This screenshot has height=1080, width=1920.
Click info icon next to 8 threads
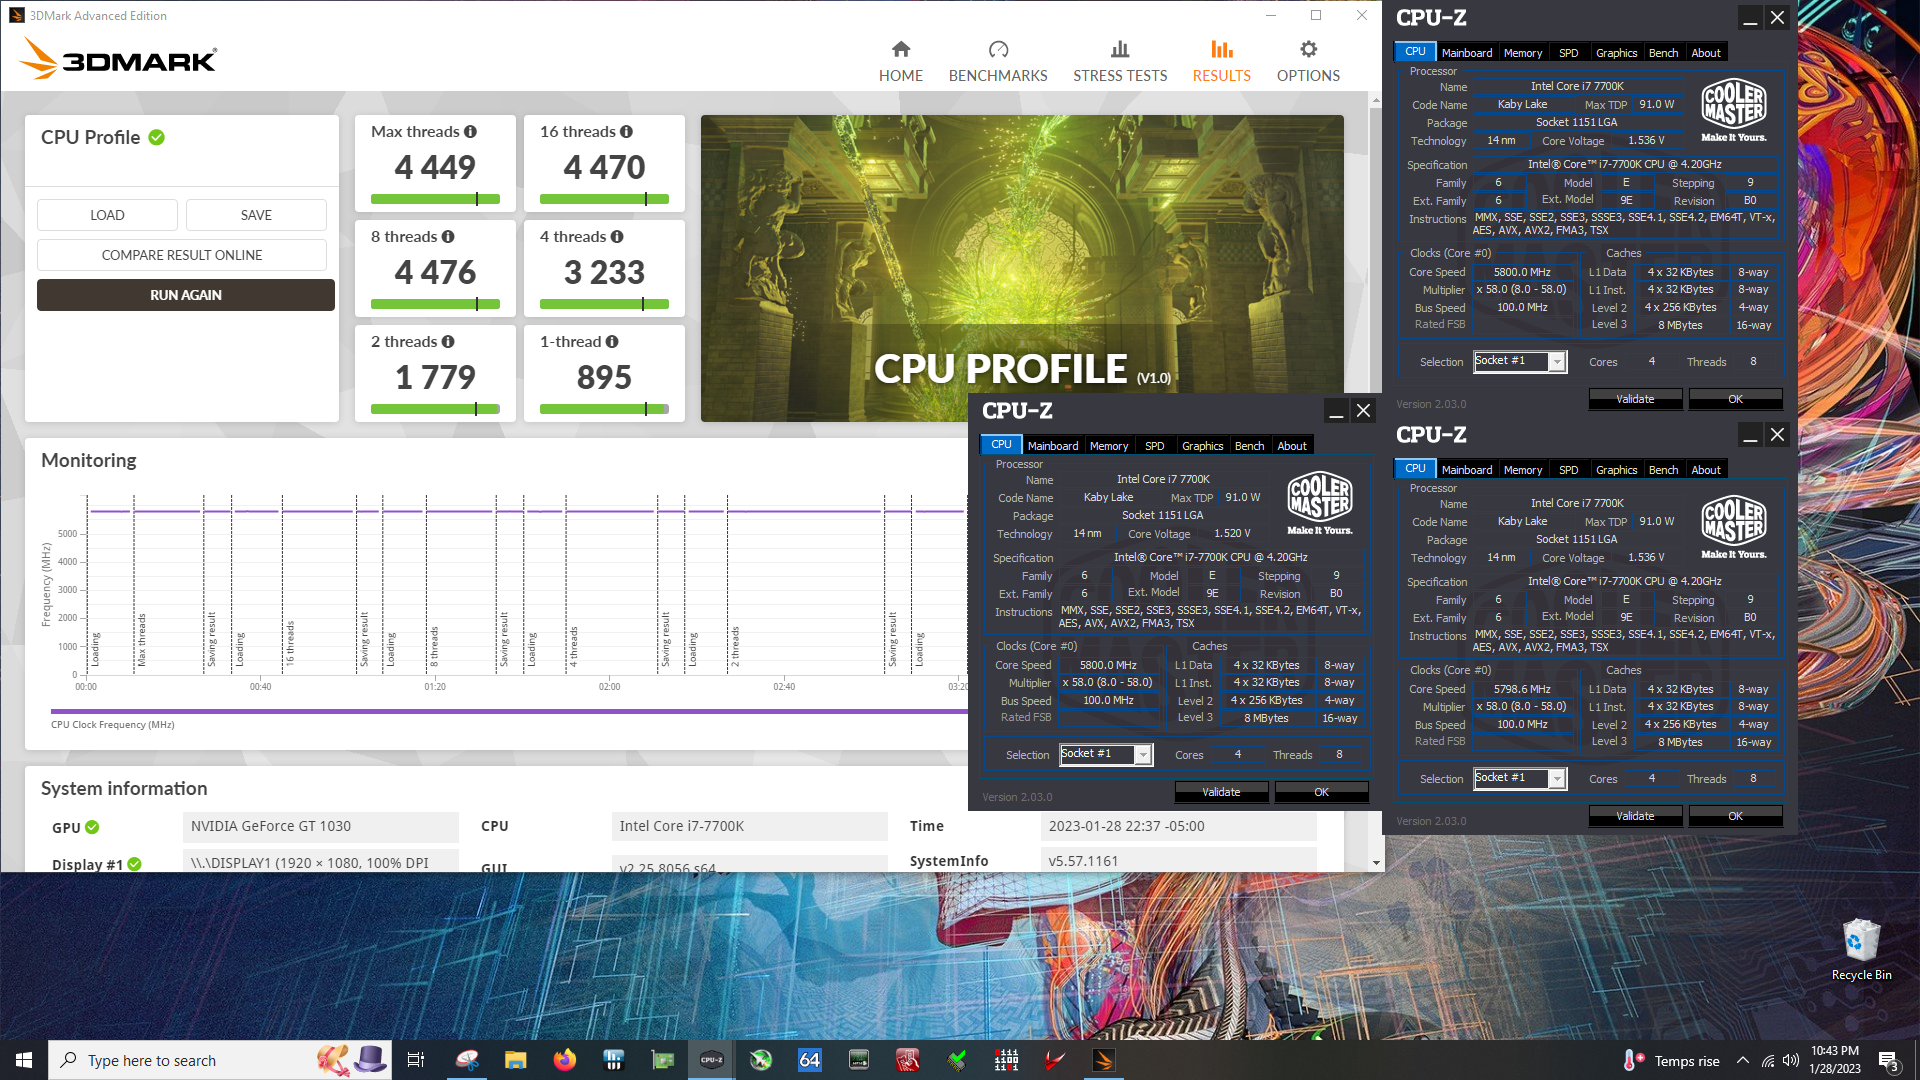(448, 237)
